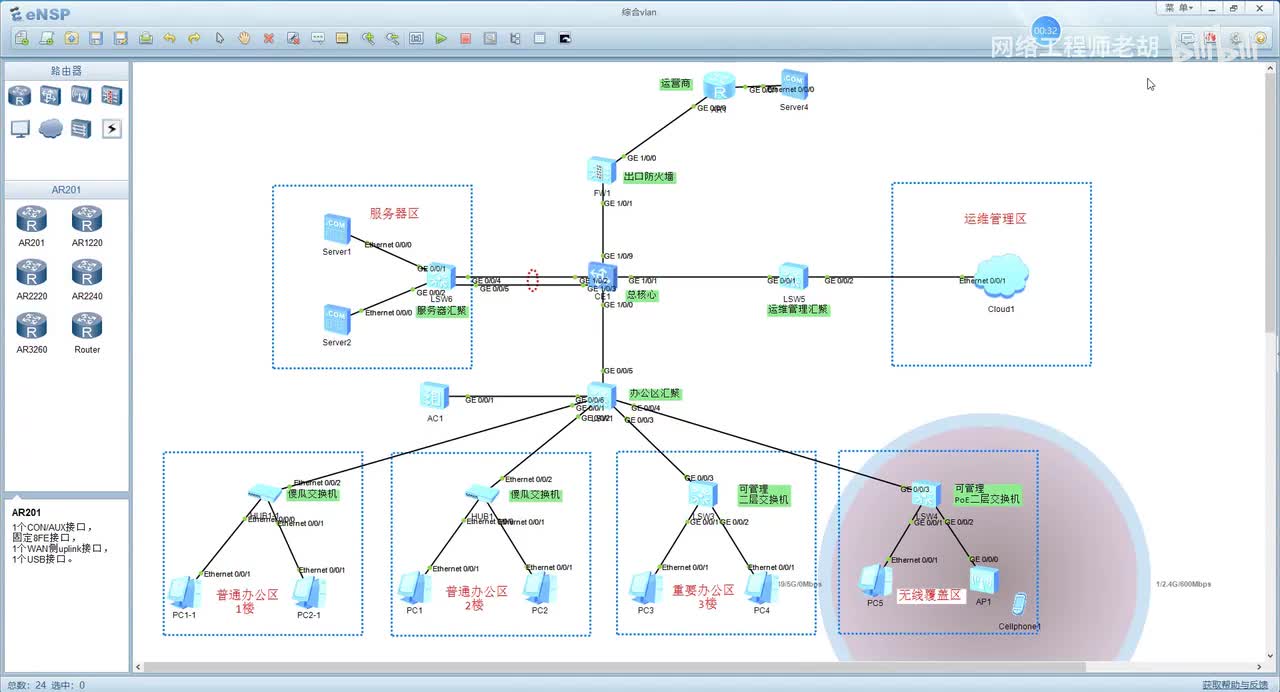This screenshot has height=692, width=1280.
Task: Choose the cloud device category
Action: coord(50,129)
